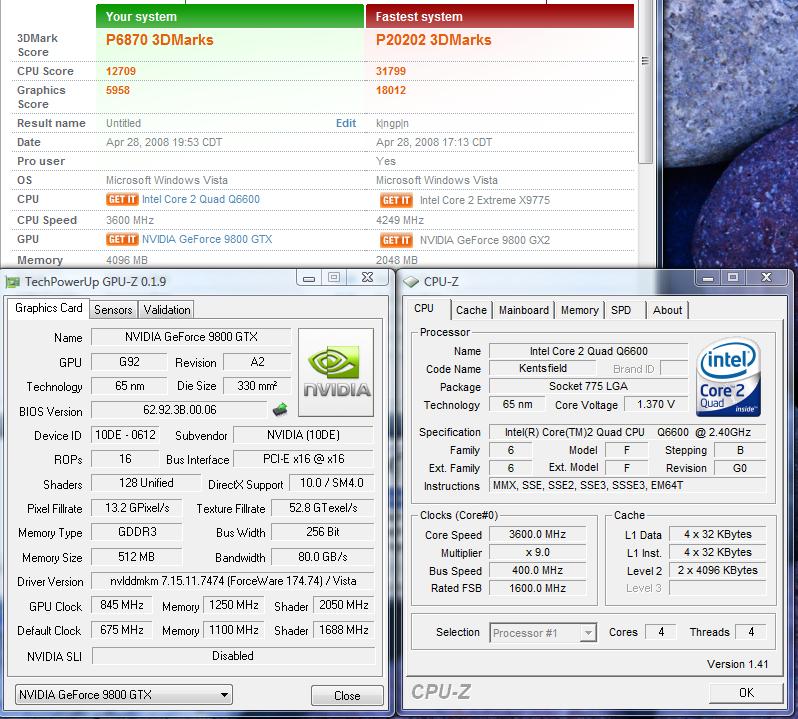
Task: Click the NVIDIA logo in GPU-Z
Action: coord(336,372)
